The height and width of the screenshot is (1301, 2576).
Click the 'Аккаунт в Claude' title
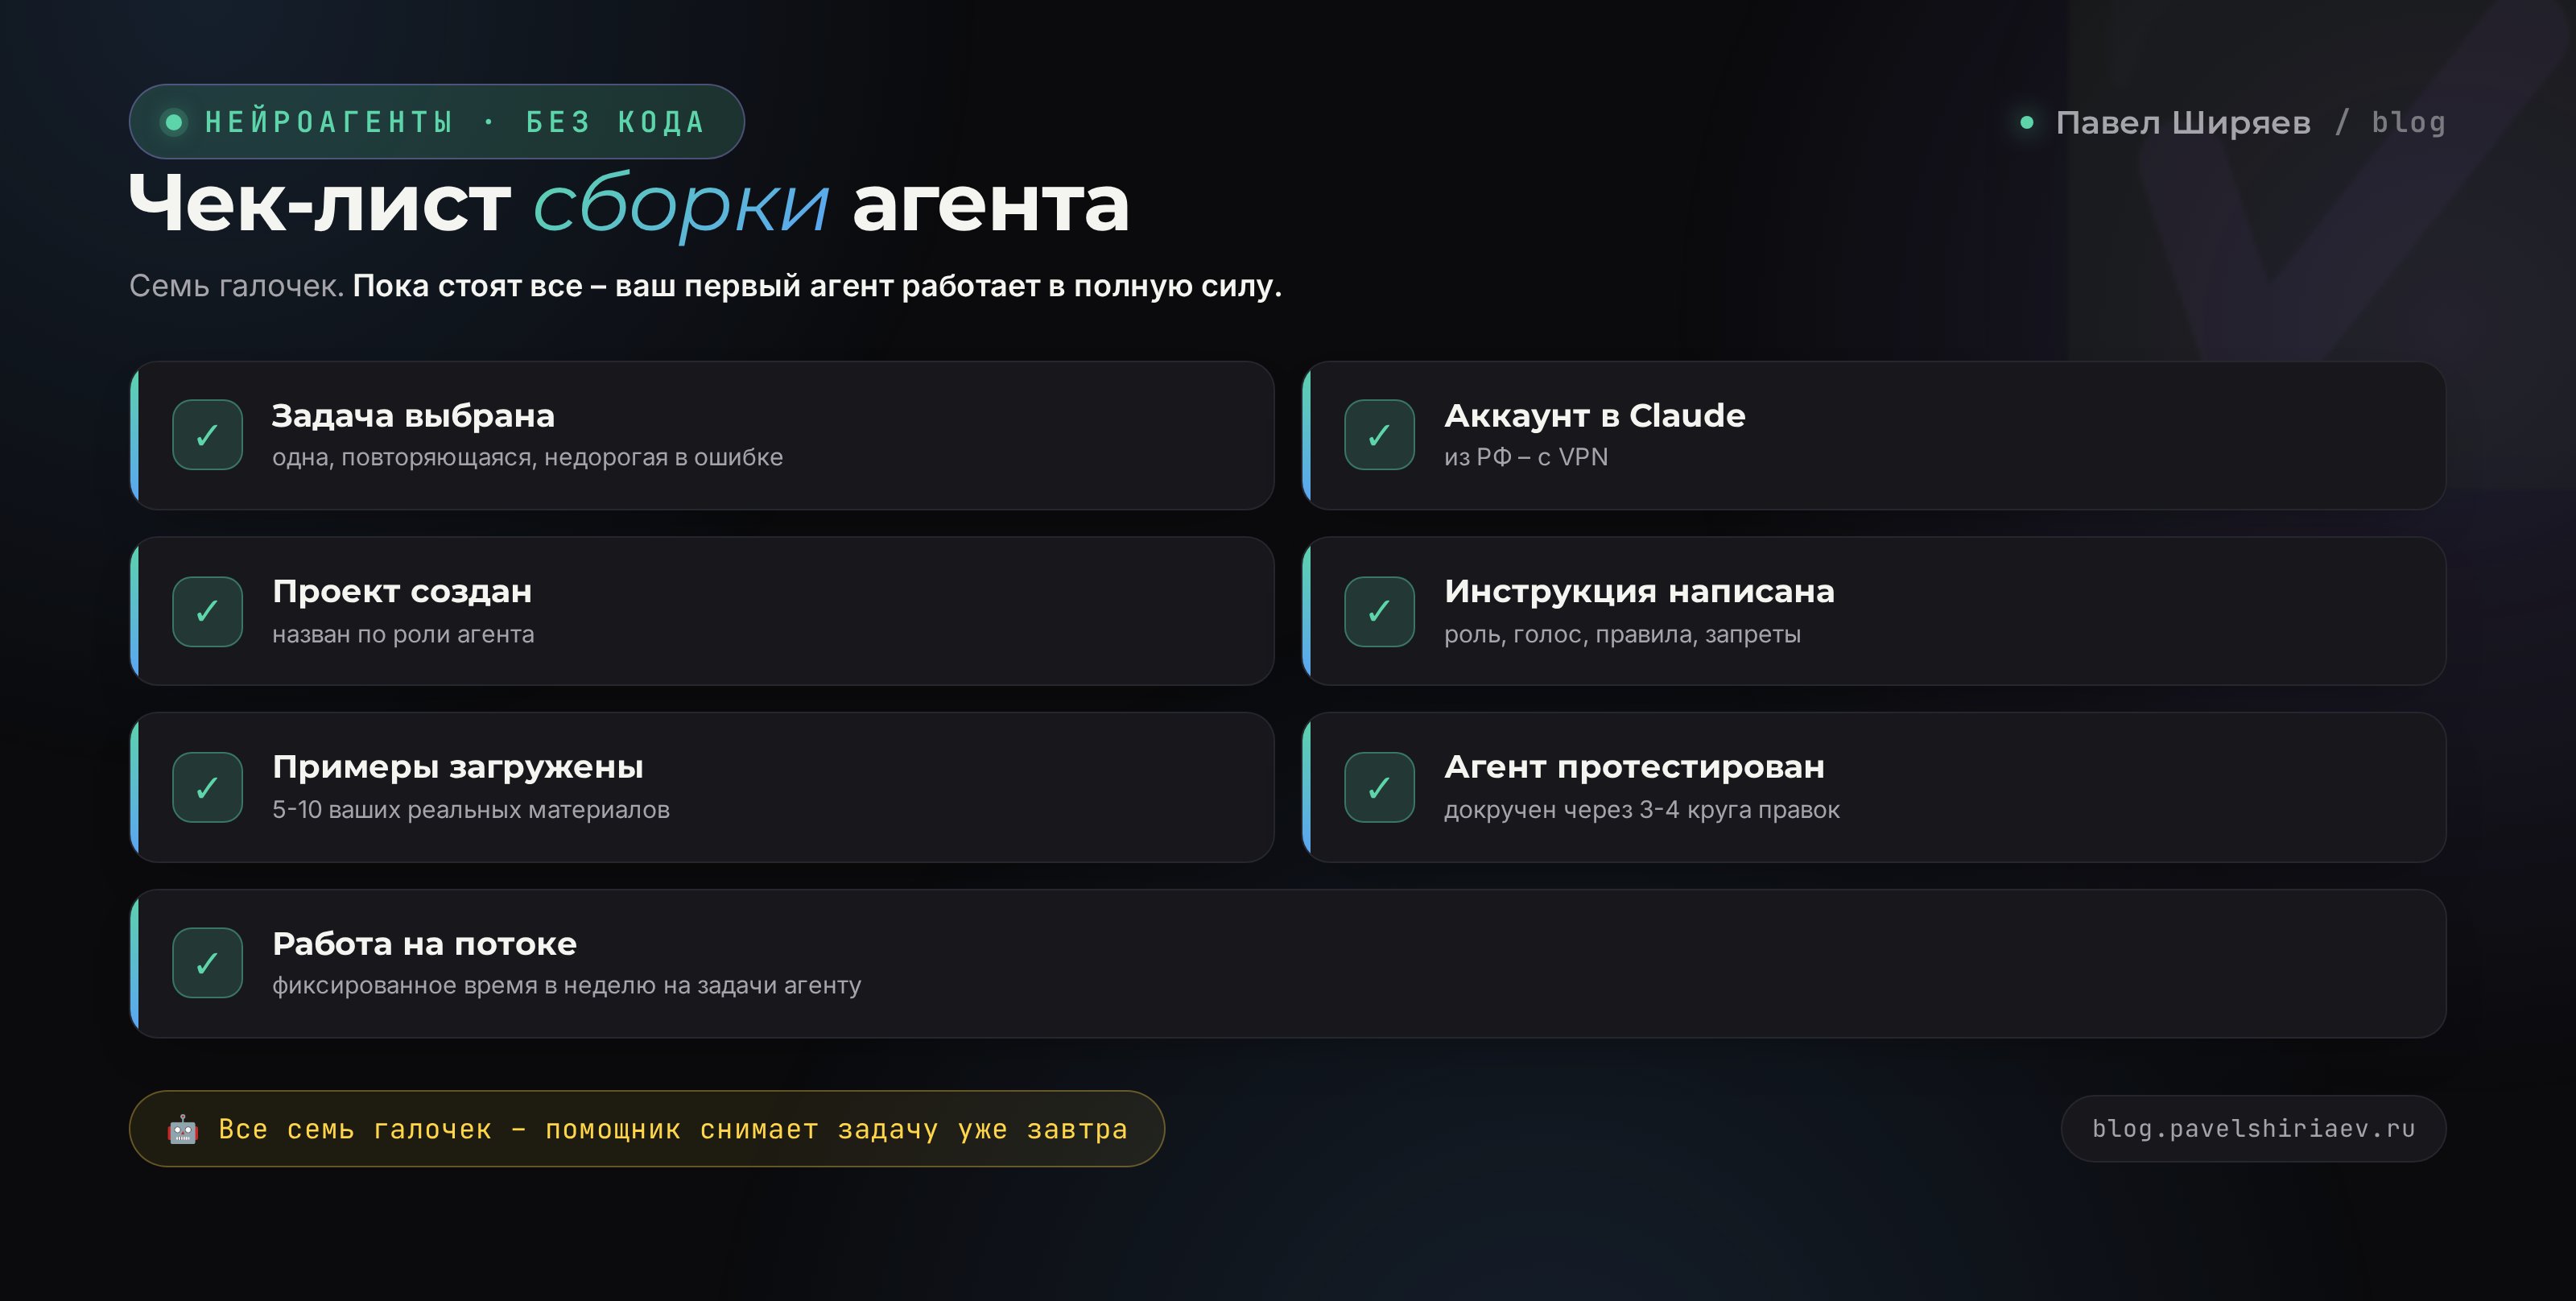tap(1594, 415)
